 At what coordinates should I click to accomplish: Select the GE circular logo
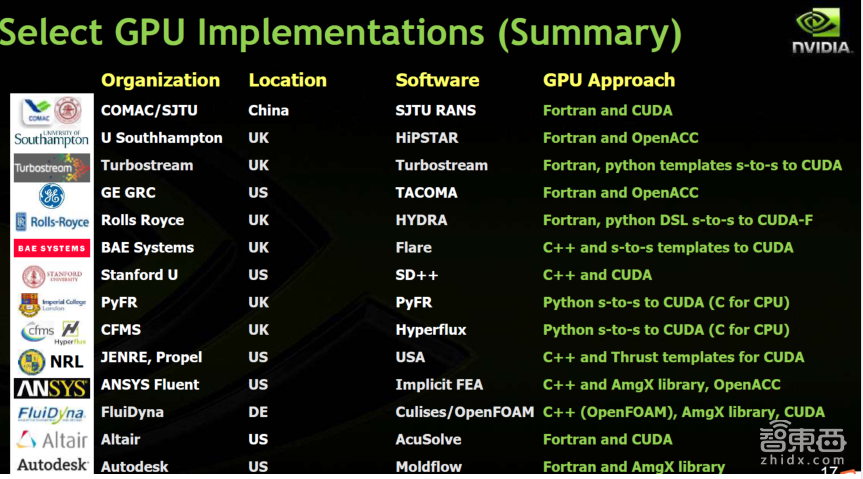(51, 195)
